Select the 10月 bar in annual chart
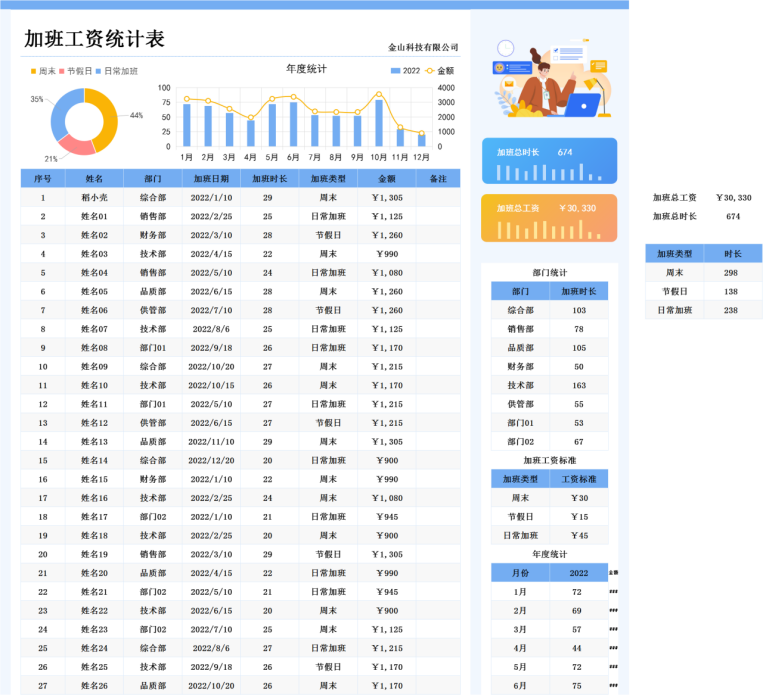The height and width of the screenshot is (696, 763). (379, 123)
